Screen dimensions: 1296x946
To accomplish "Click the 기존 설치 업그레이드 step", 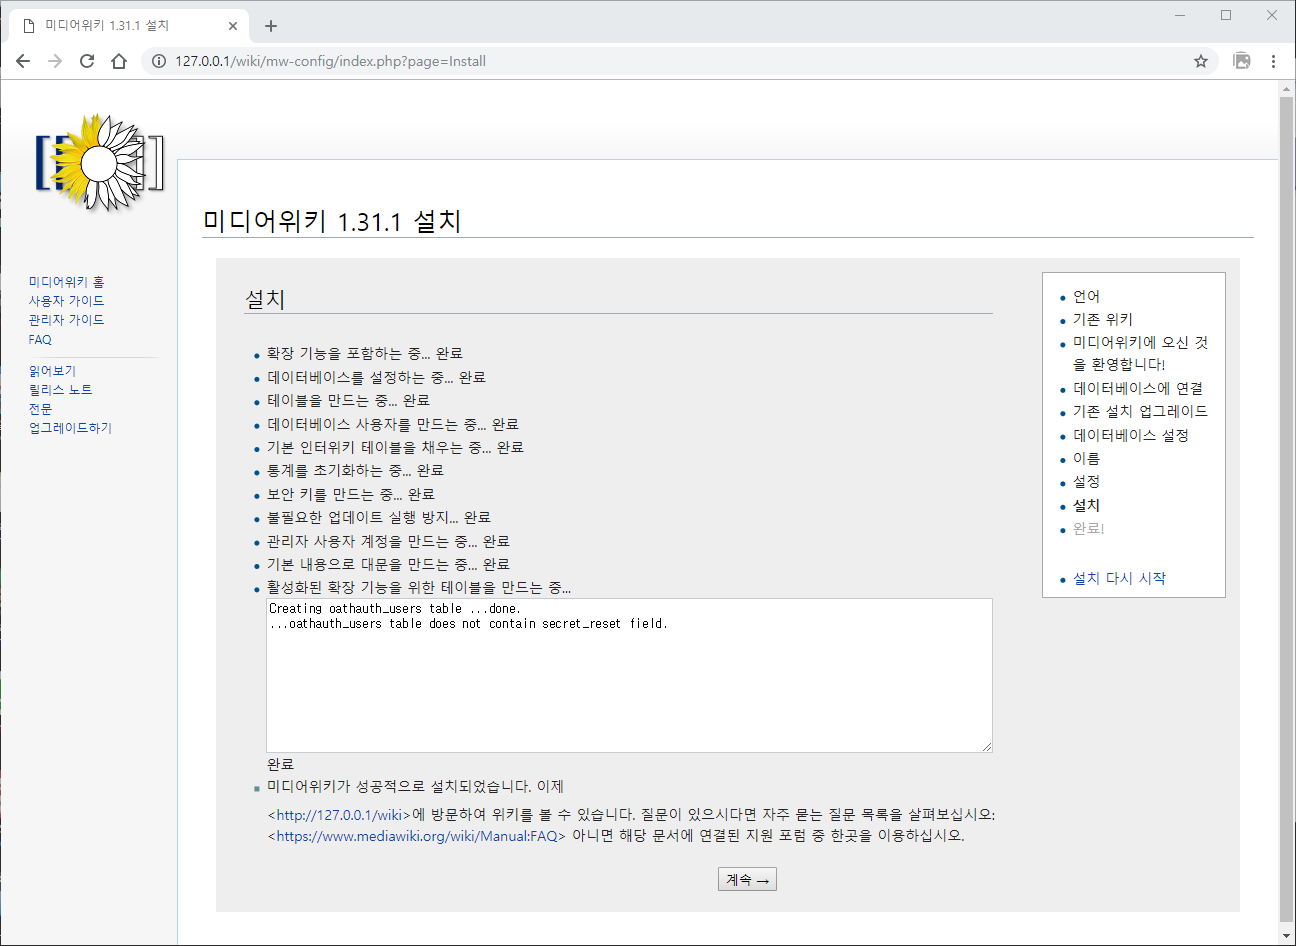I will (x=1140, y=411).
